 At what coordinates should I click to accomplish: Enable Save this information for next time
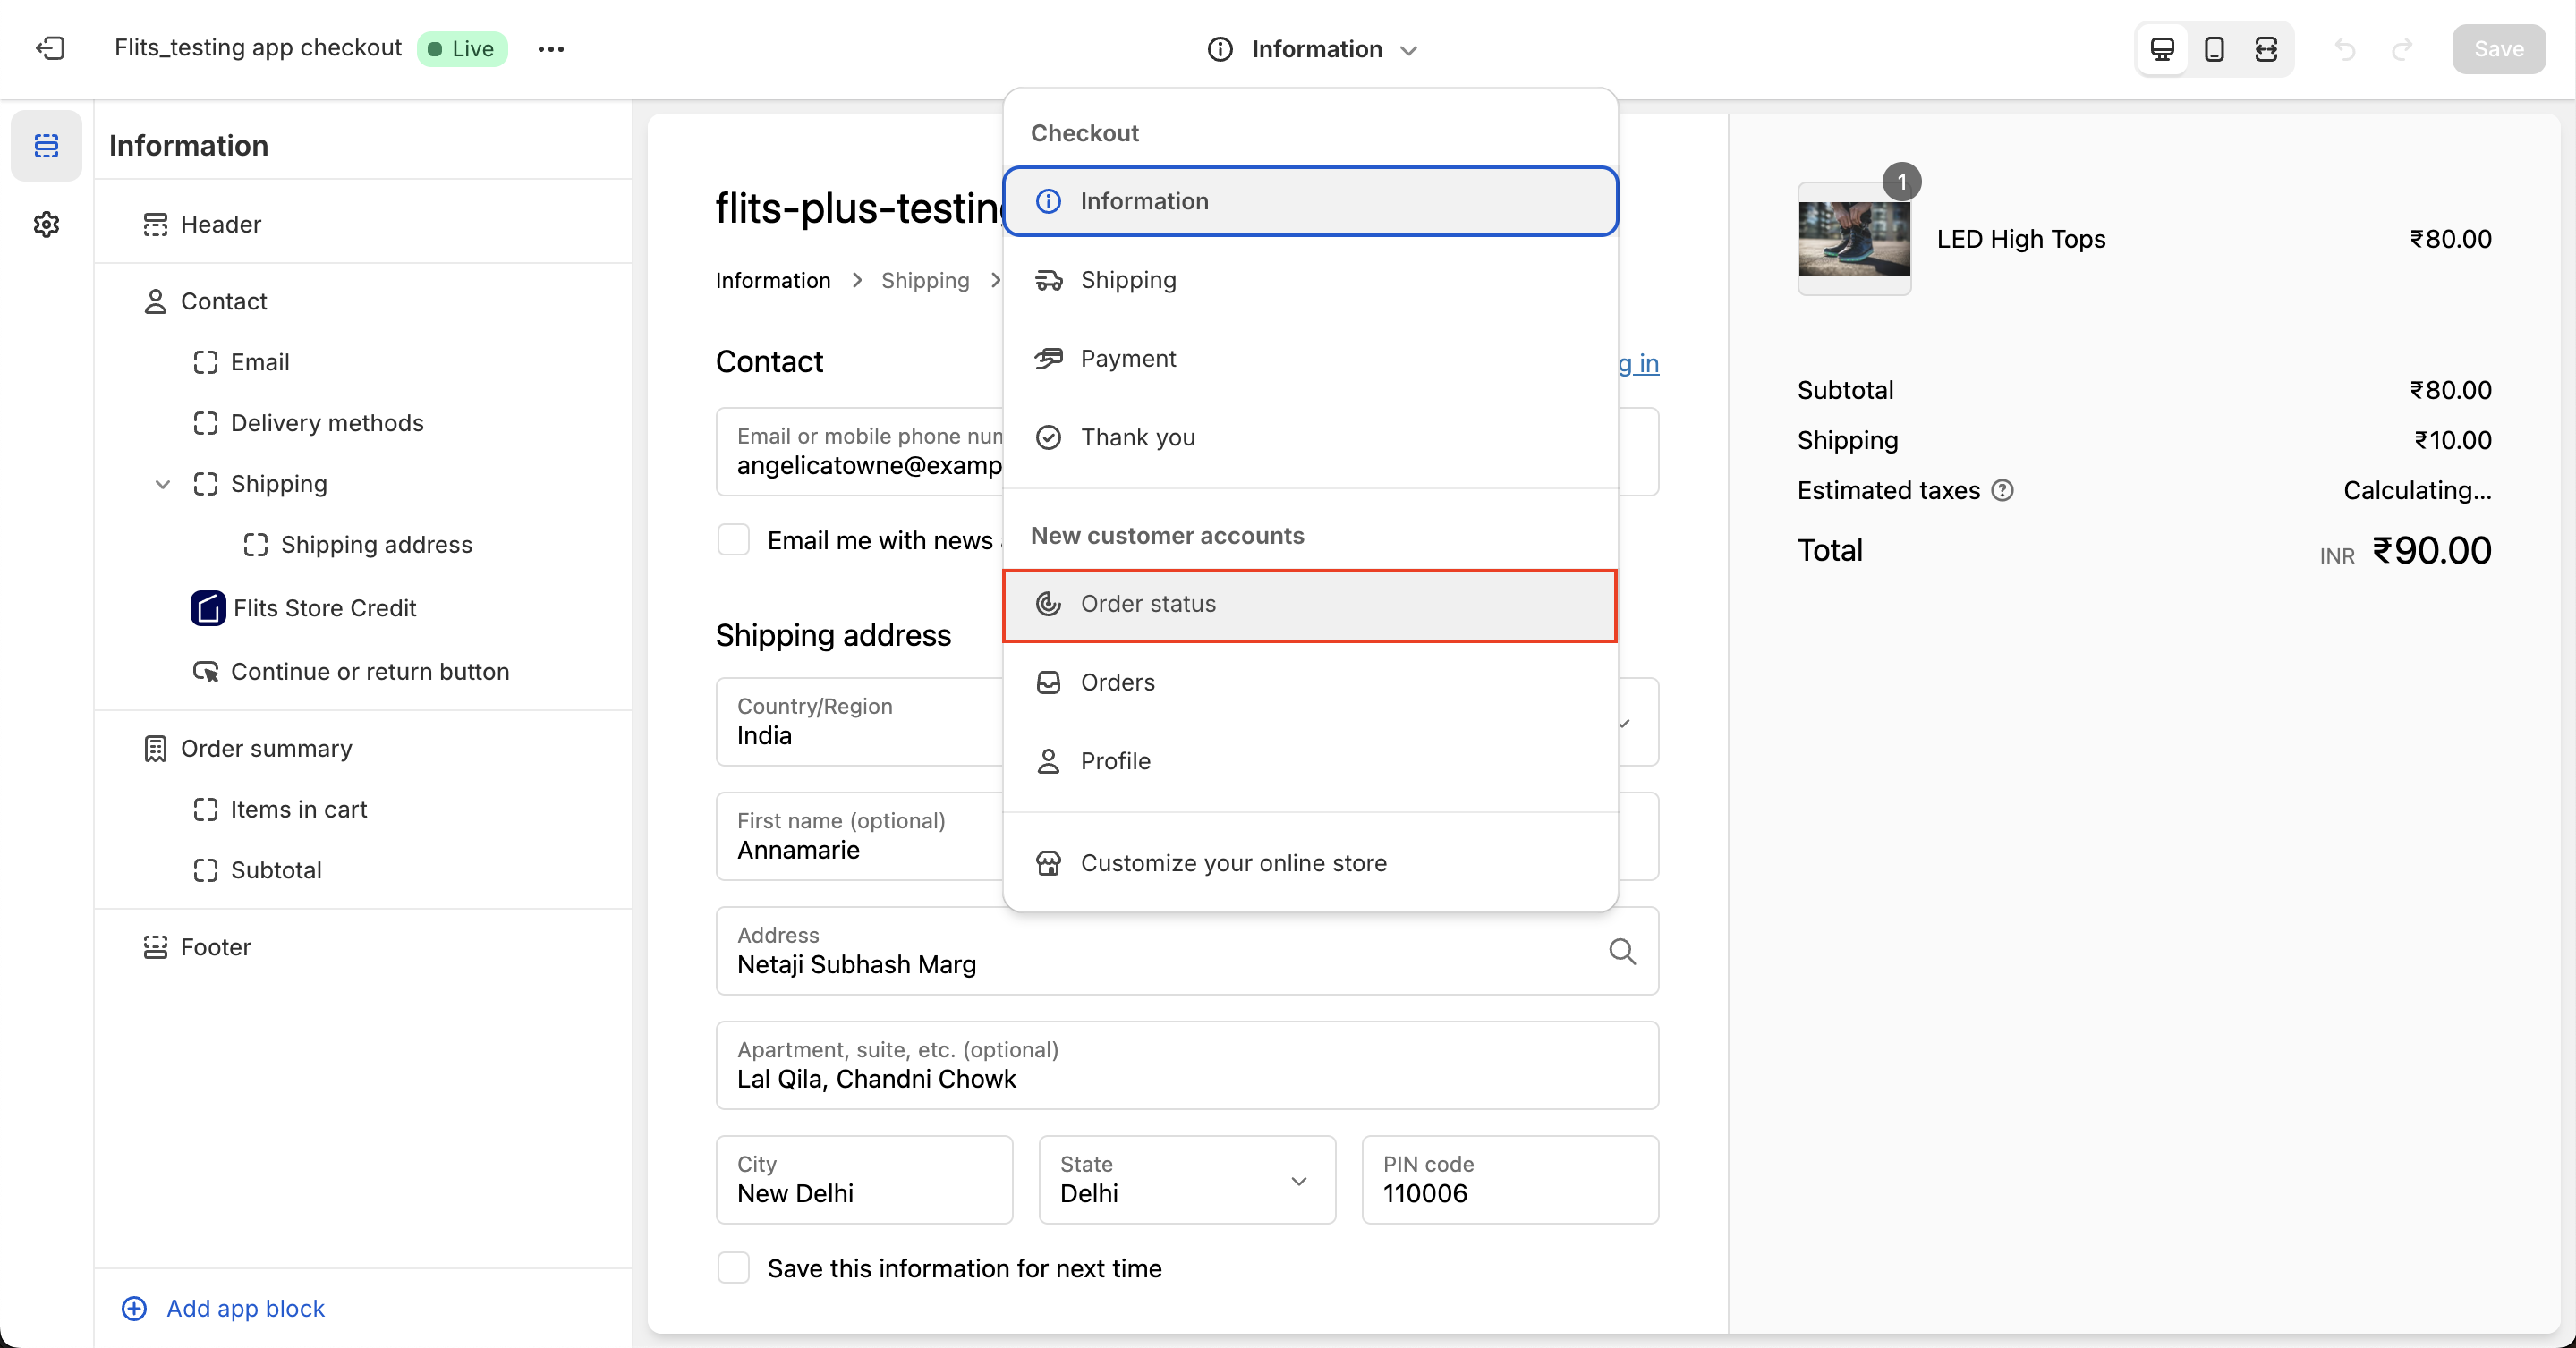pyautogui.click(x=734, y=1268)
